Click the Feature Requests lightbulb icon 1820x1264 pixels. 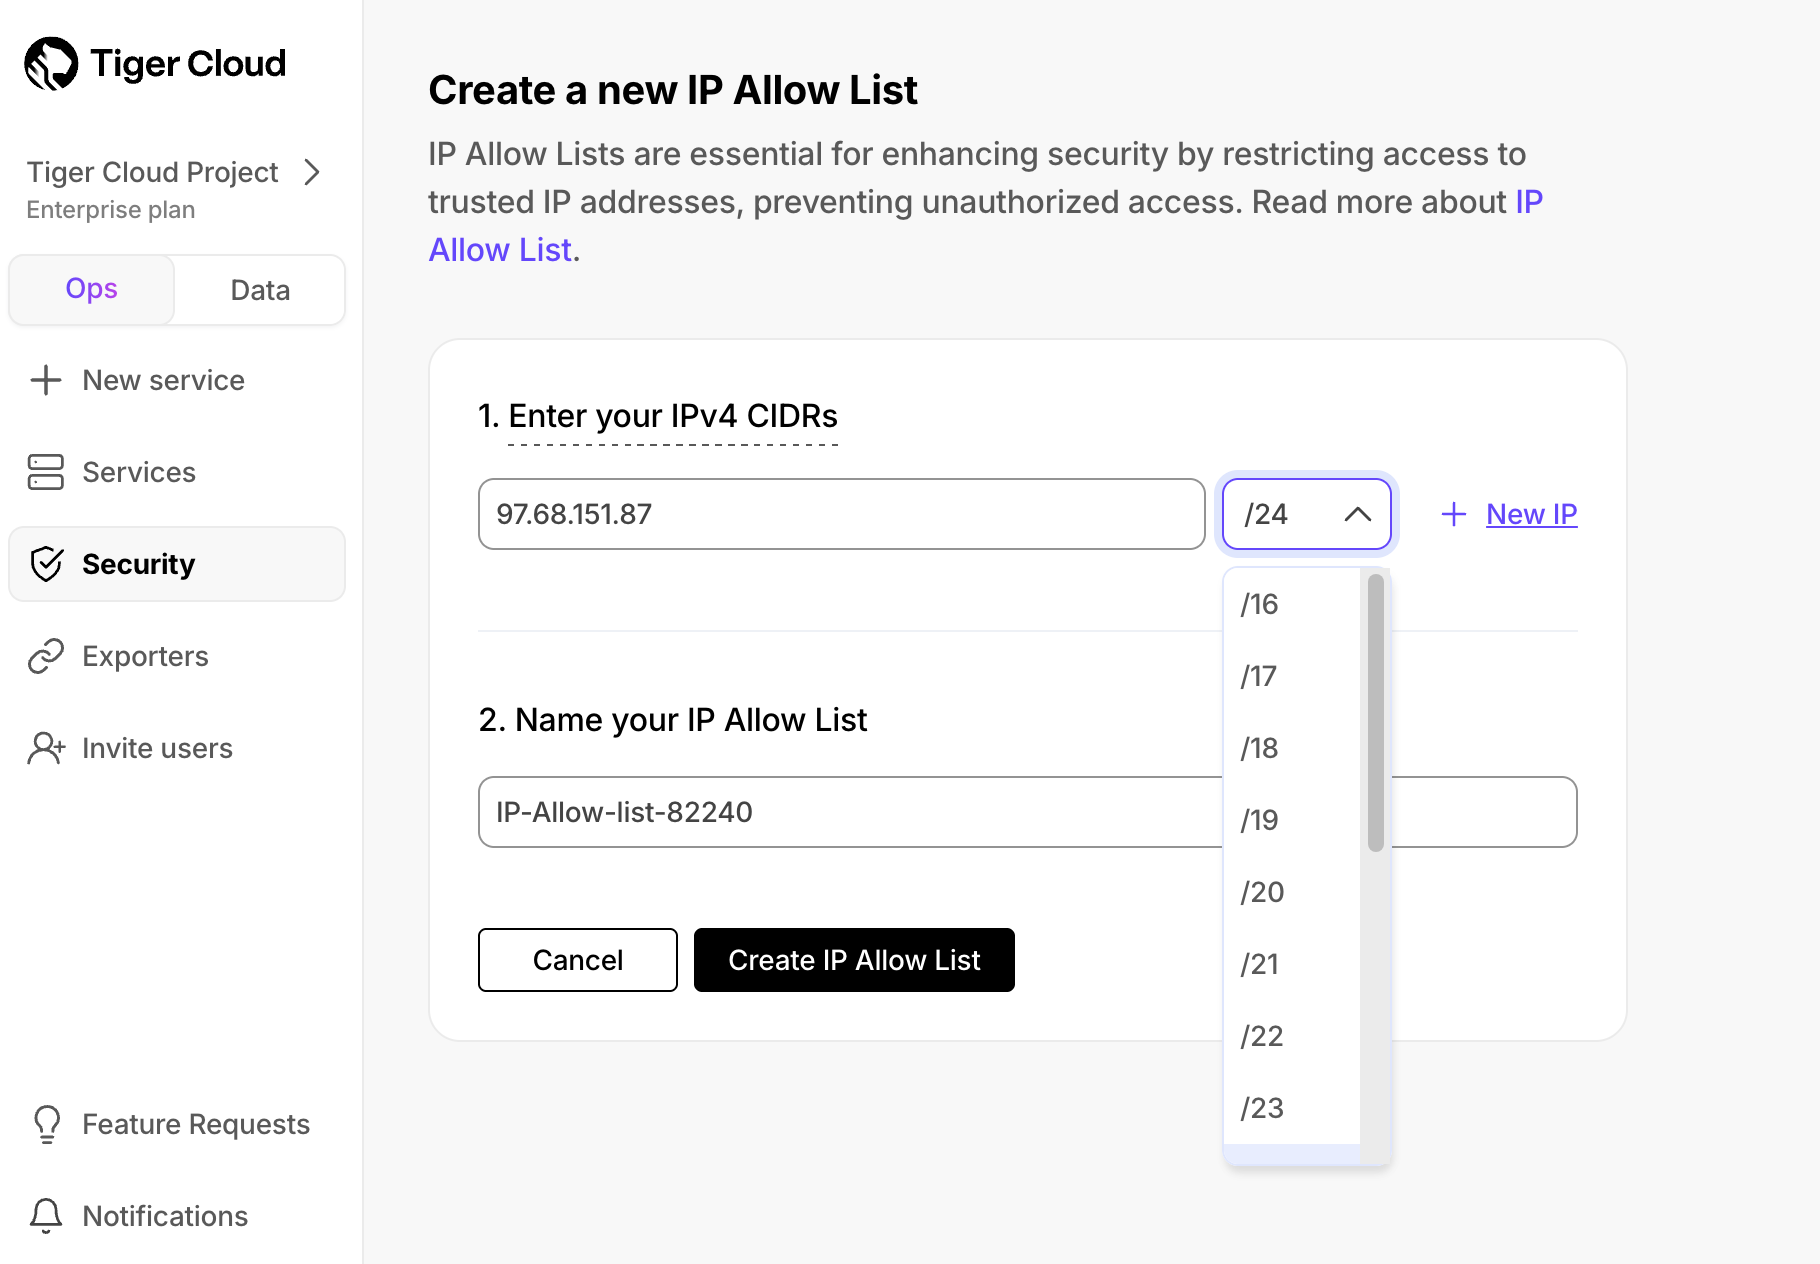click(x=46, y=1124)
